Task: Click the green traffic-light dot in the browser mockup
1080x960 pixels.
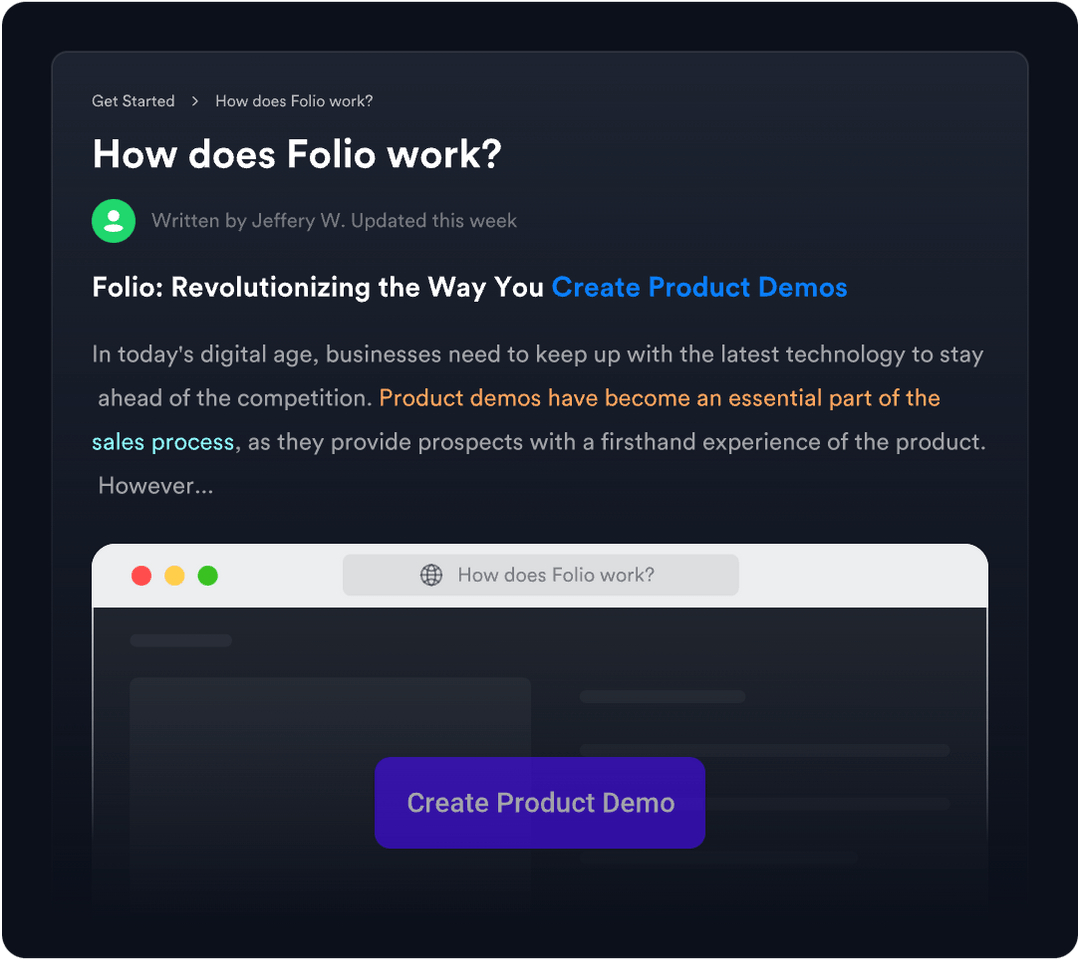Action: 207,575
